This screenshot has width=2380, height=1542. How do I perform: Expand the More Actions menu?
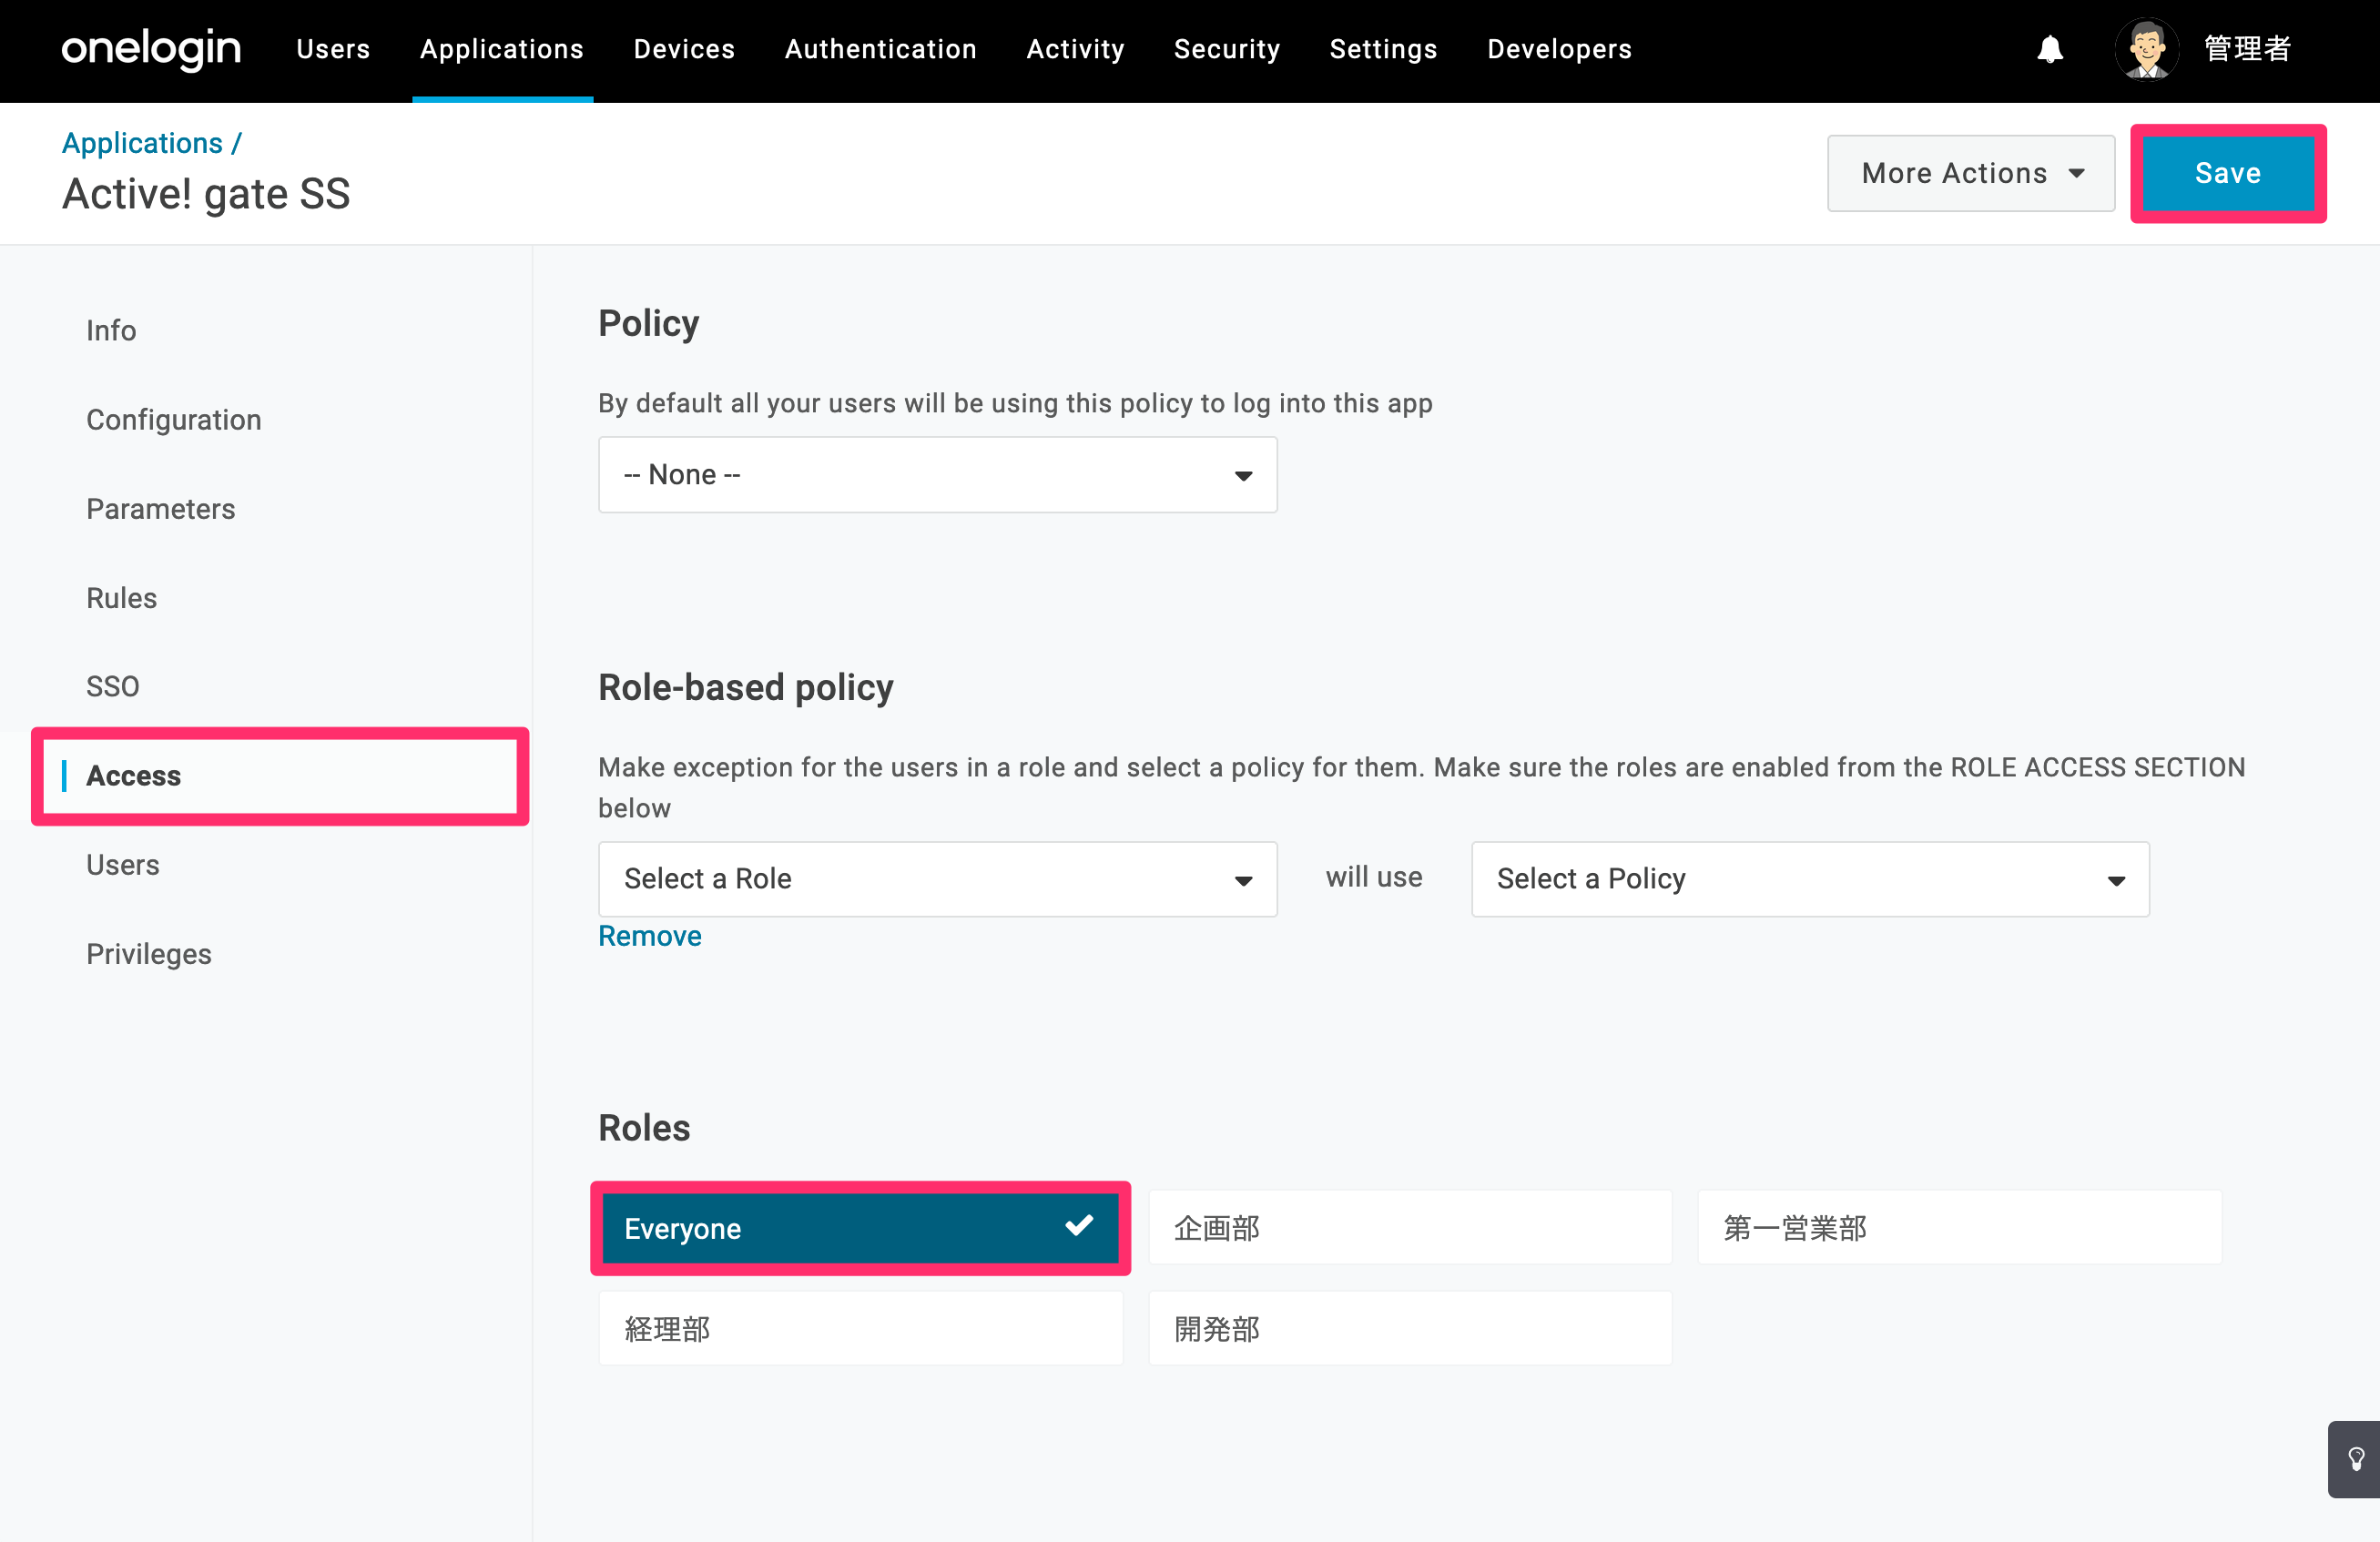pyautogui.click(x=1970, y=174)
